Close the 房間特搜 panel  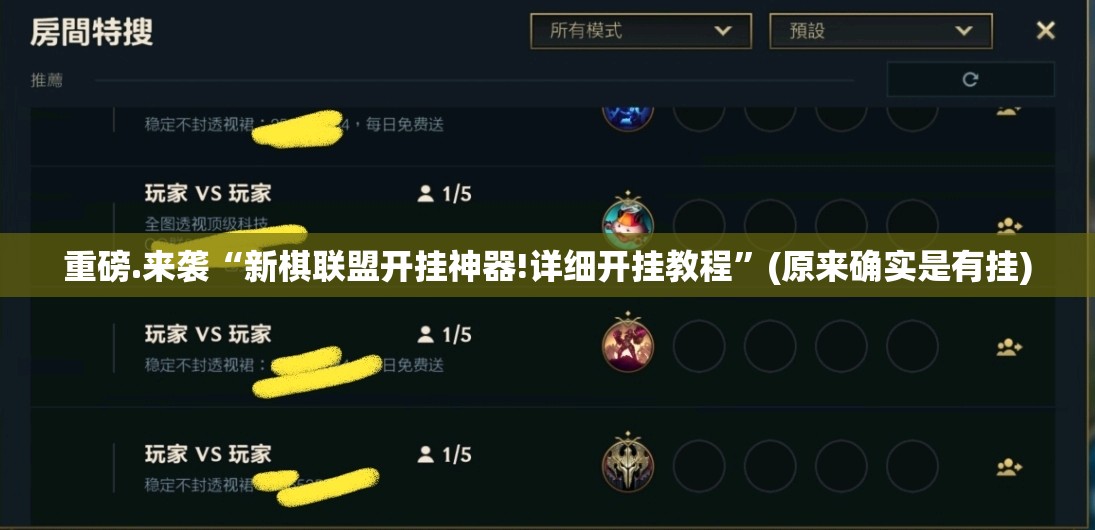[x=1045, y=30]
